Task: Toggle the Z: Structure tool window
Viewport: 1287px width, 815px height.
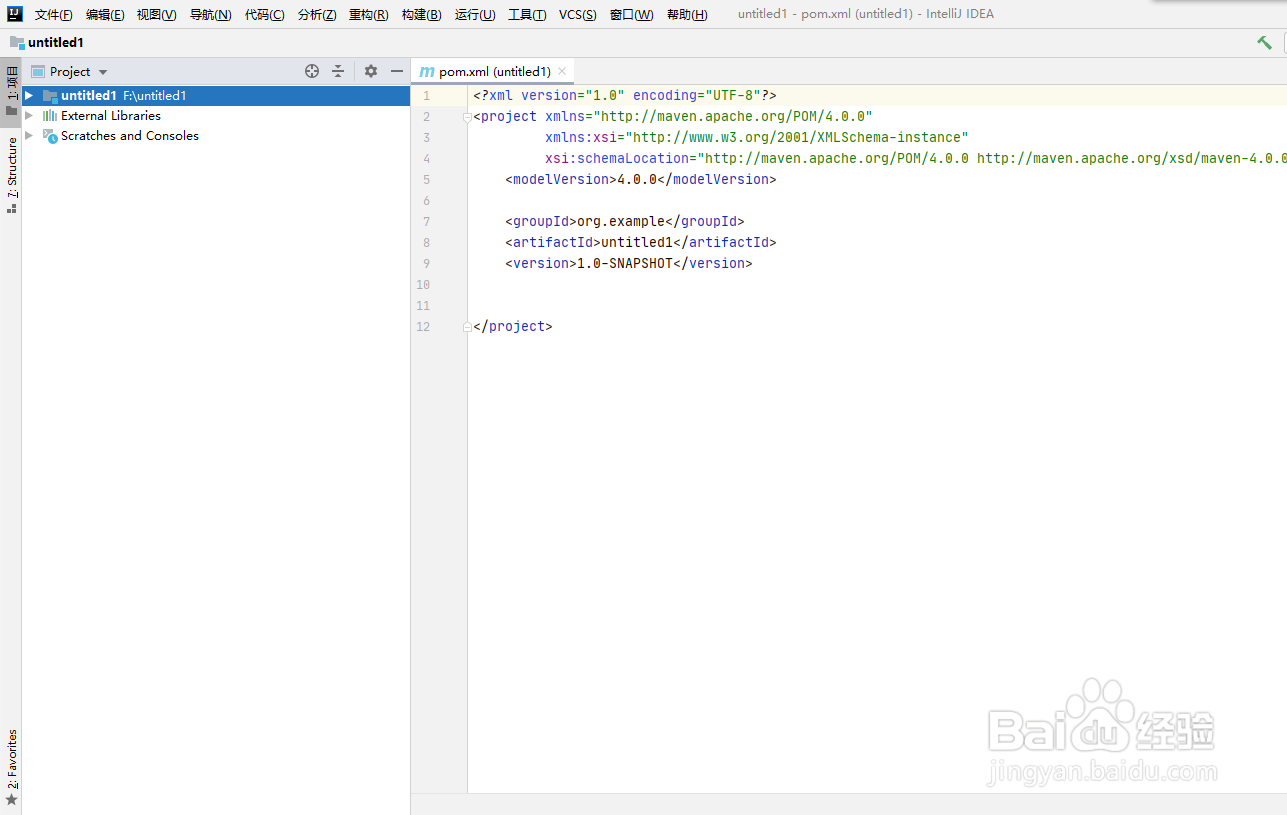Action: [11, 176]
